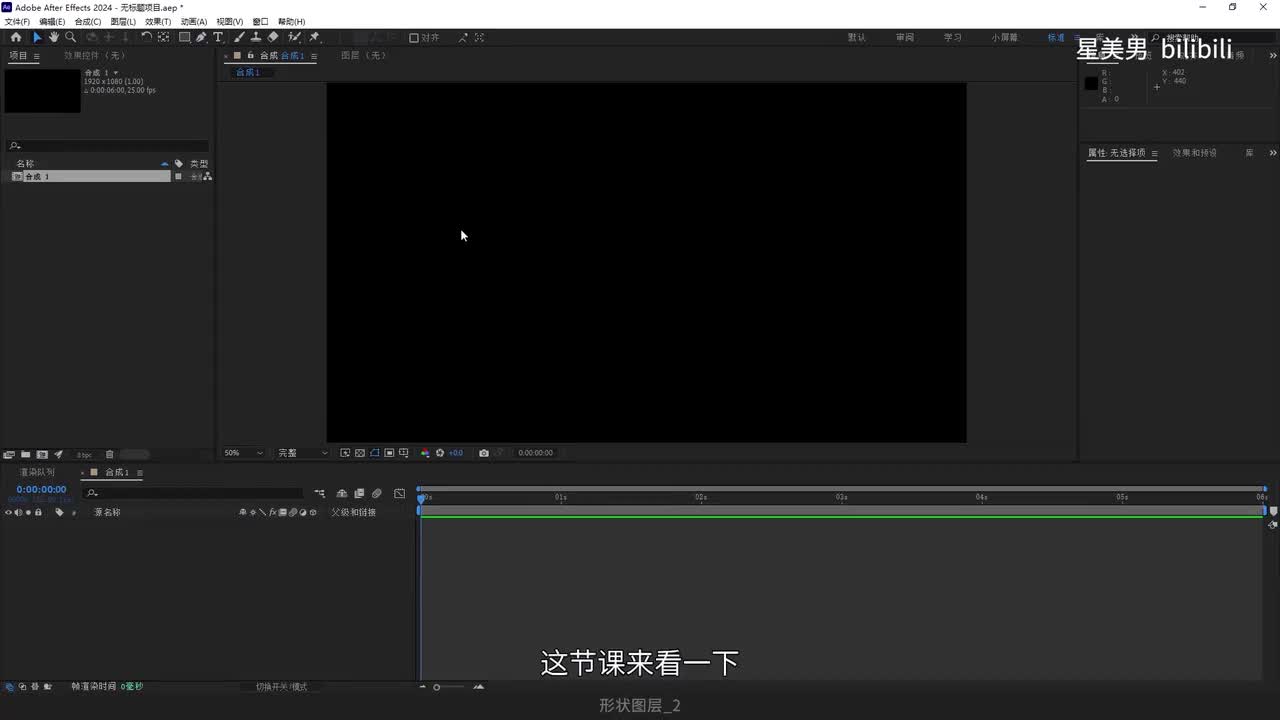Image resolution: width=1280 pixels, height=720 pixels.
Task: Open the 完整 resolution dropdown
Action: pyautogui.click(x=302, y=453)
